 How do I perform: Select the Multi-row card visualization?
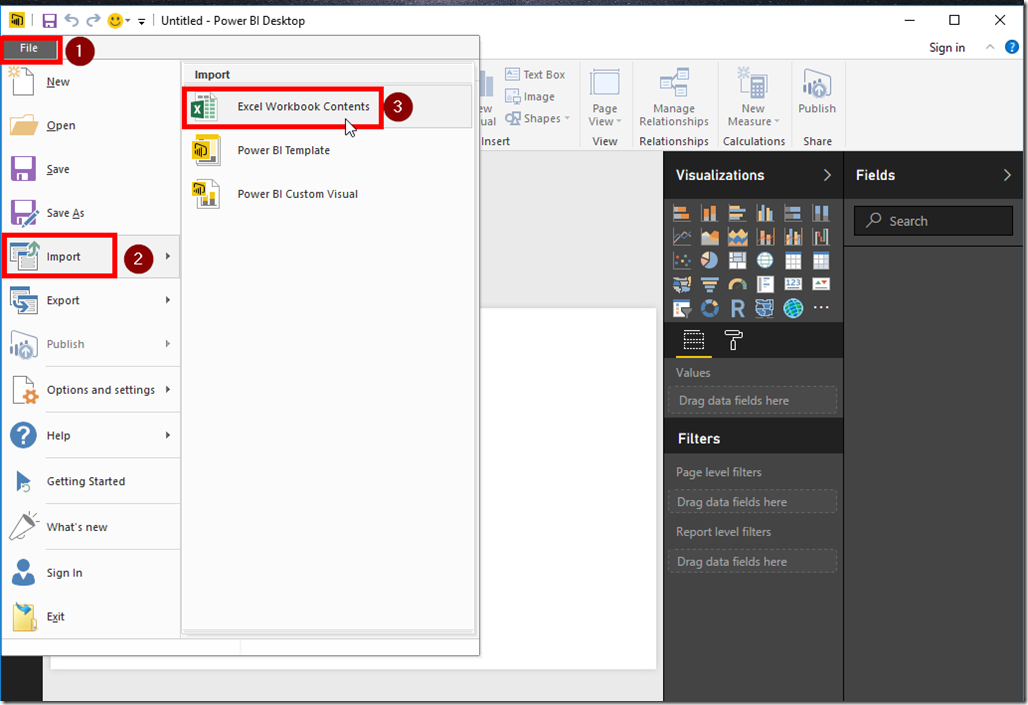pos(765,284)
